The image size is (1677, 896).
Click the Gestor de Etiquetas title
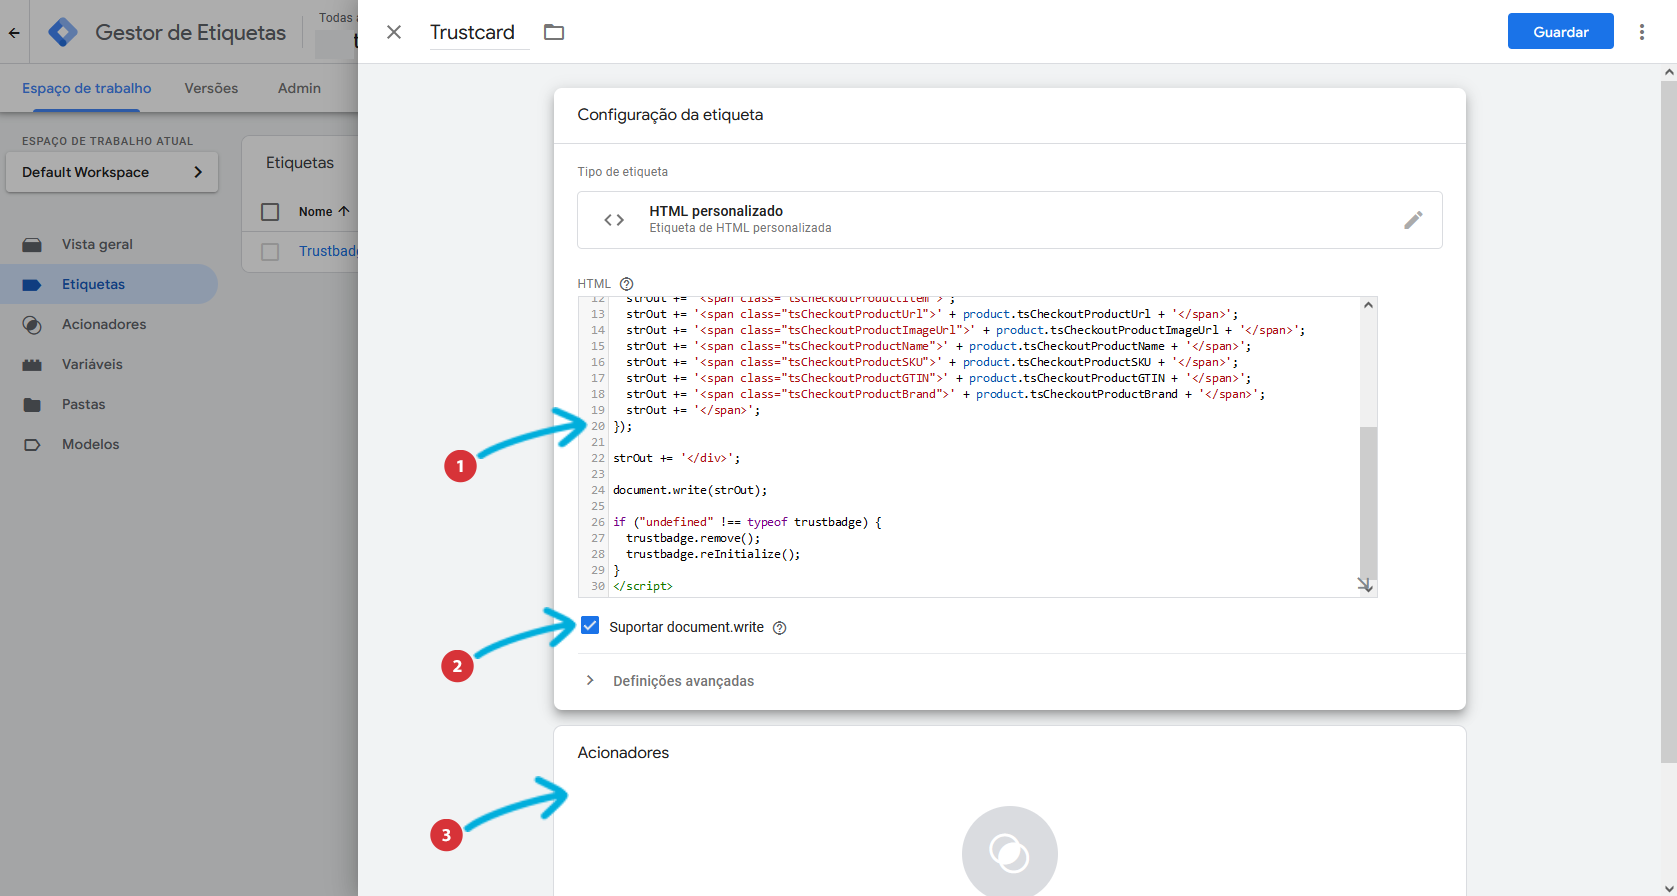191,32
